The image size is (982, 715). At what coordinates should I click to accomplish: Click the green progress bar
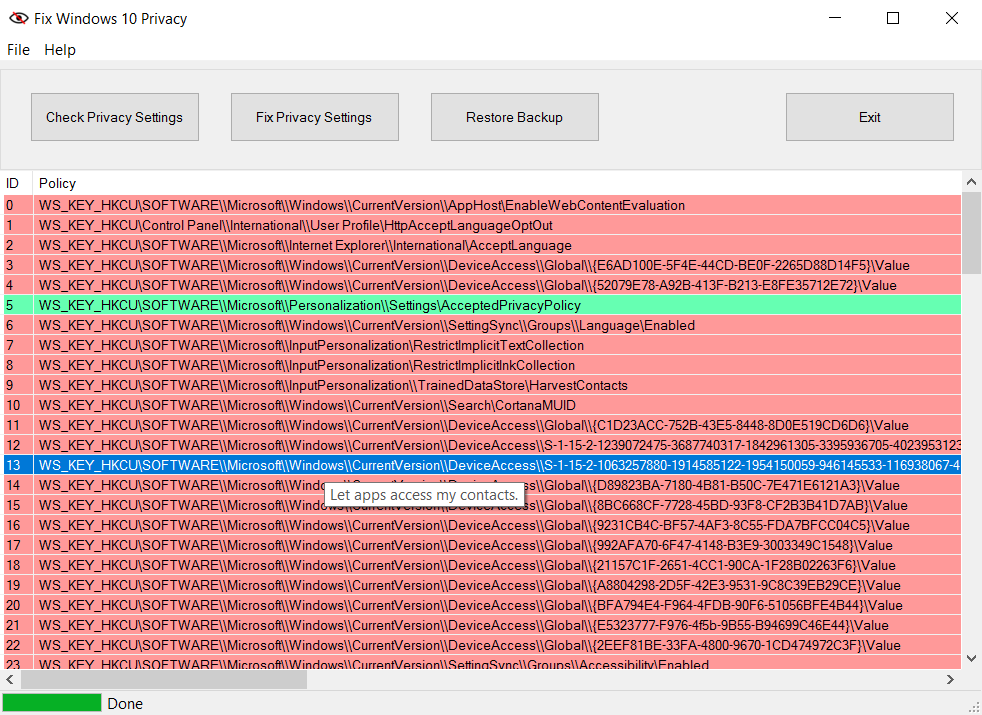[x=52, y=702]
